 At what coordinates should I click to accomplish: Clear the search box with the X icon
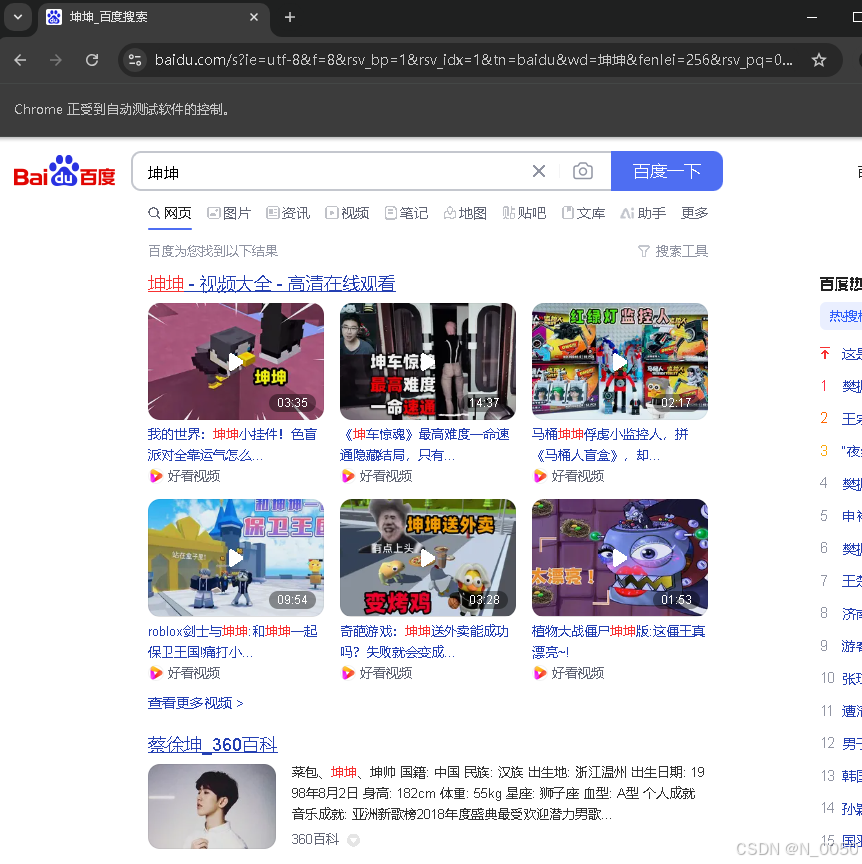[x=539, y=171]
